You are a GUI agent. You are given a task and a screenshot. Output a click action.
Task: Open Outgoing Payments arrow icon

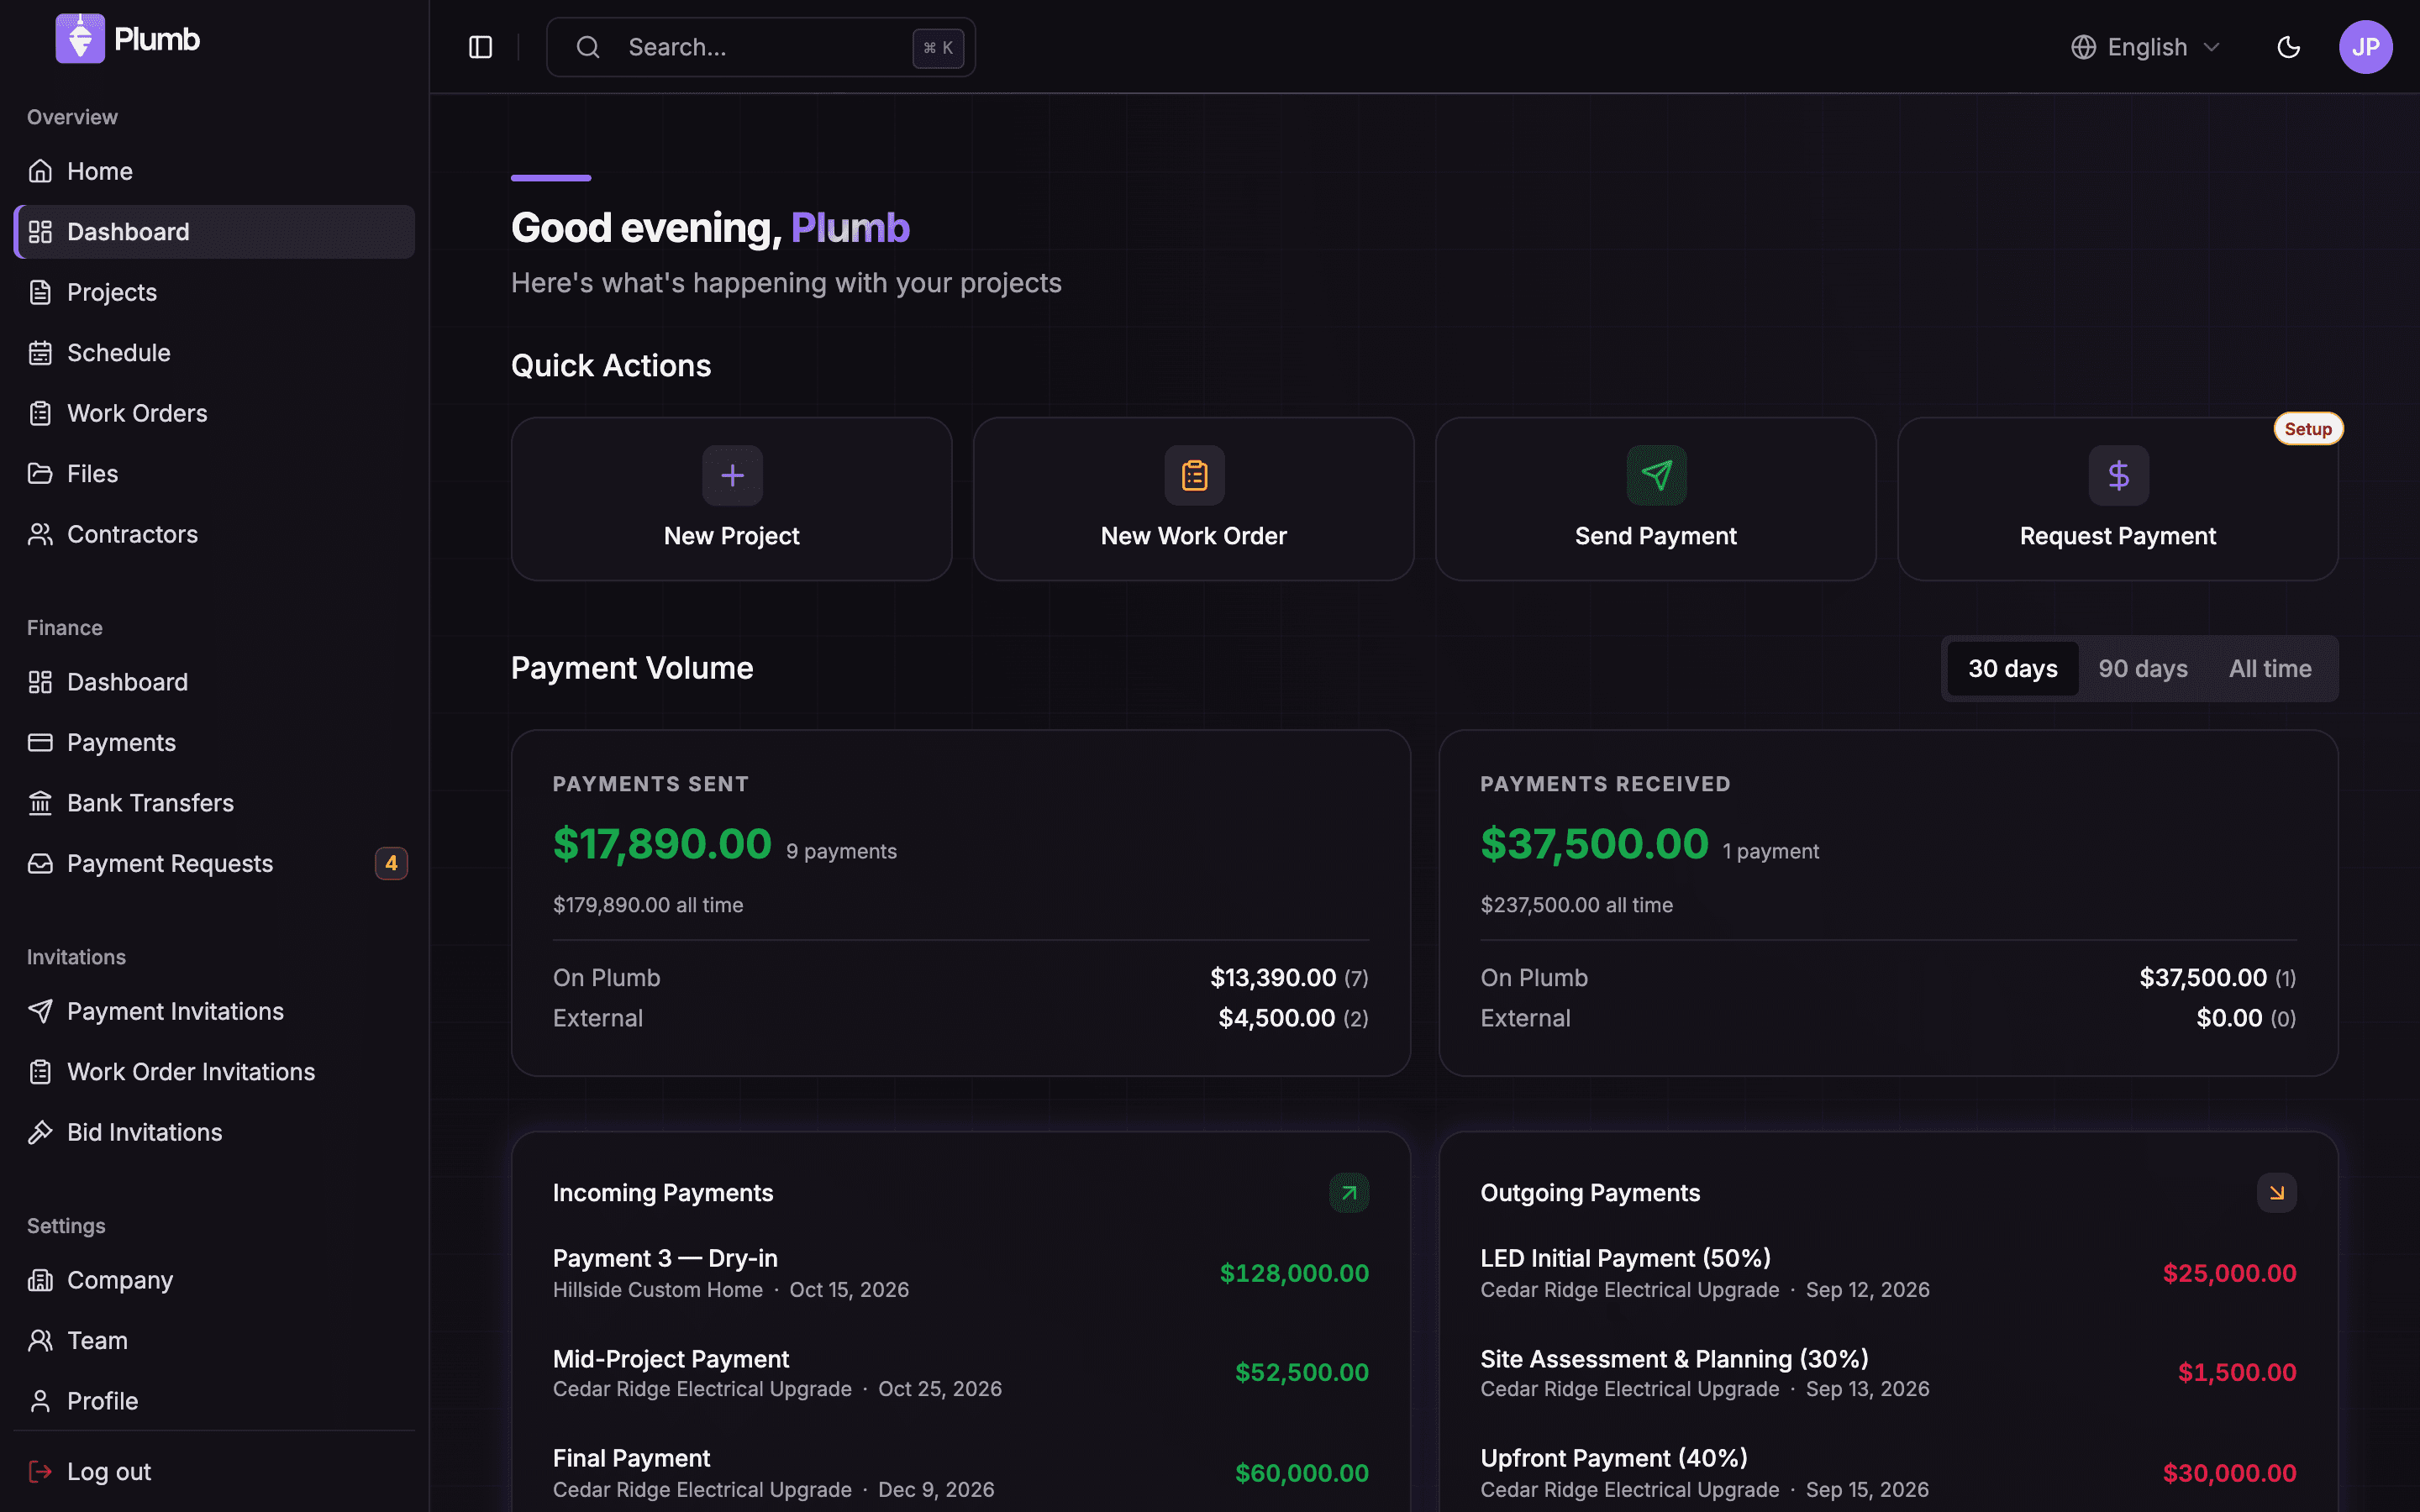[x=2276, y=1193]
